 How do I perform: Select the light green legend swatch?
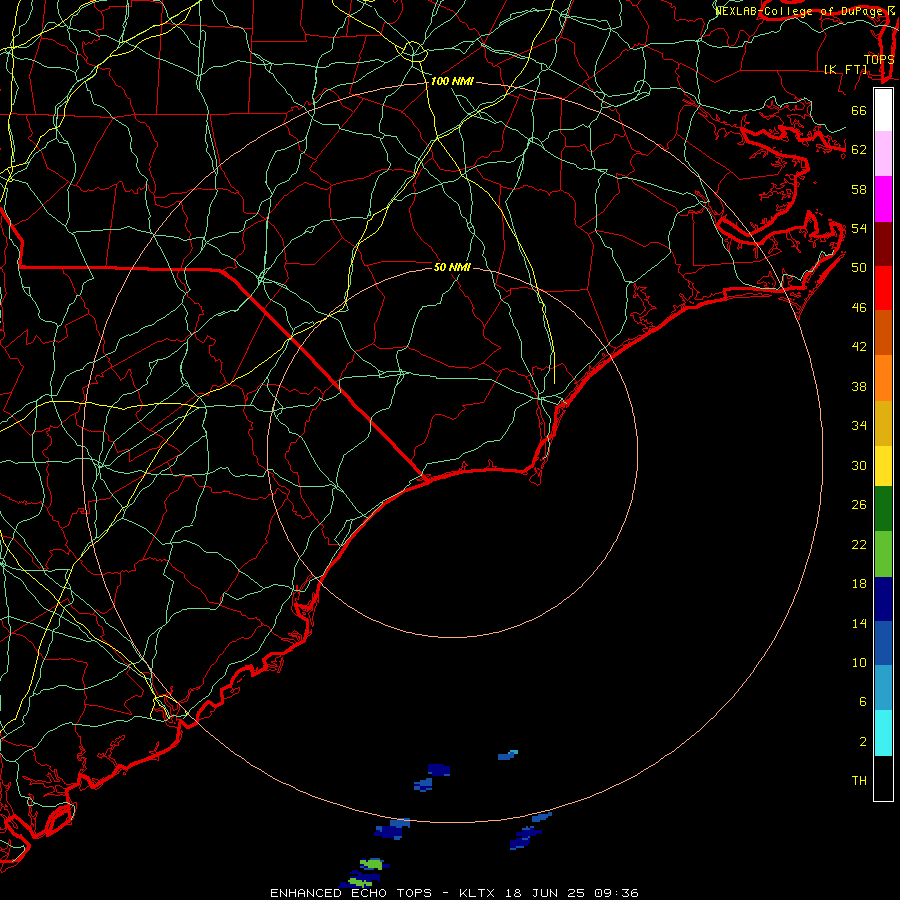coord(883,554)
